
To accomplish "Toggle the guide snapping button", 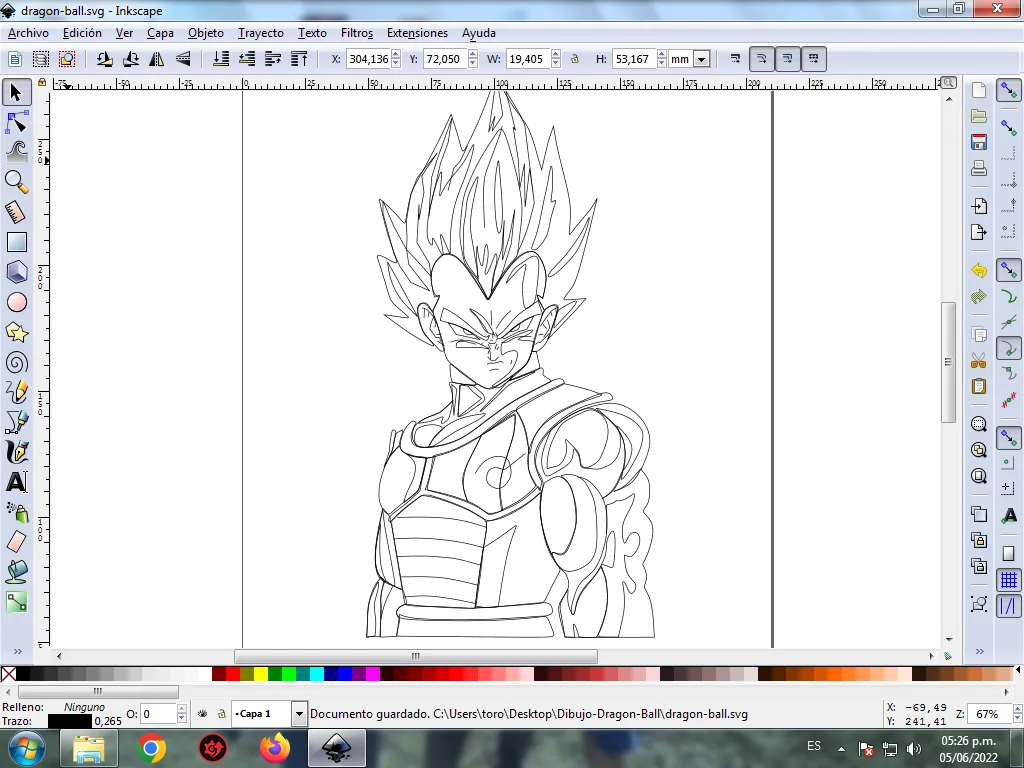I will point(1009,606).
